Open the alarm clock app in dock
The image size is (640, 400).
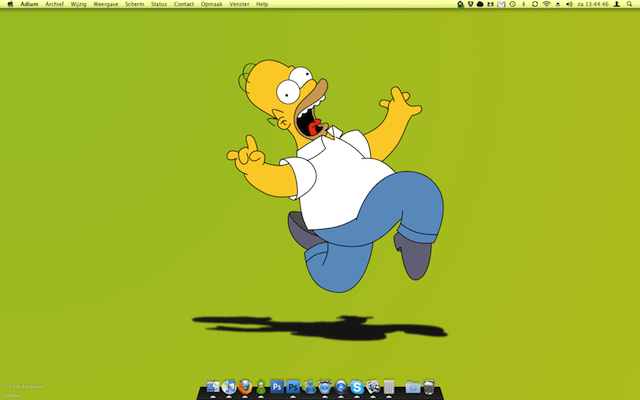[x=325, y=386]
